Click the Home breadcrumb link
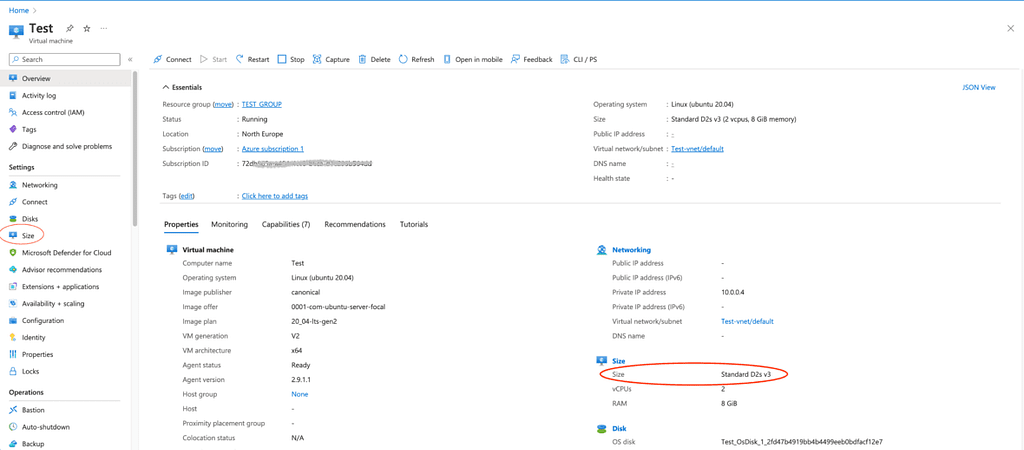Image resolution: width=1024 pixels, height=450 pixels. [x=18, y=10]
